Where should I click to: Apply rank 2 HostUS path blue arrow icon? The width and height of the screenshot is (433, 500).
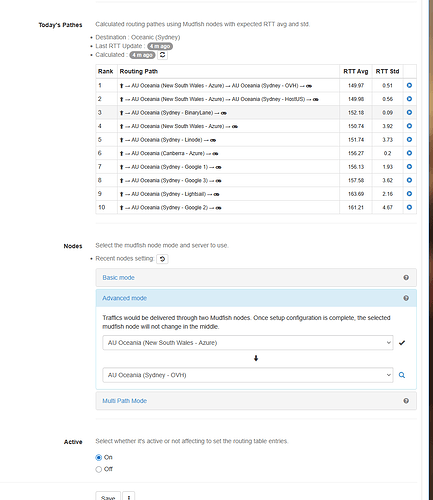click(x=409, y=99)
